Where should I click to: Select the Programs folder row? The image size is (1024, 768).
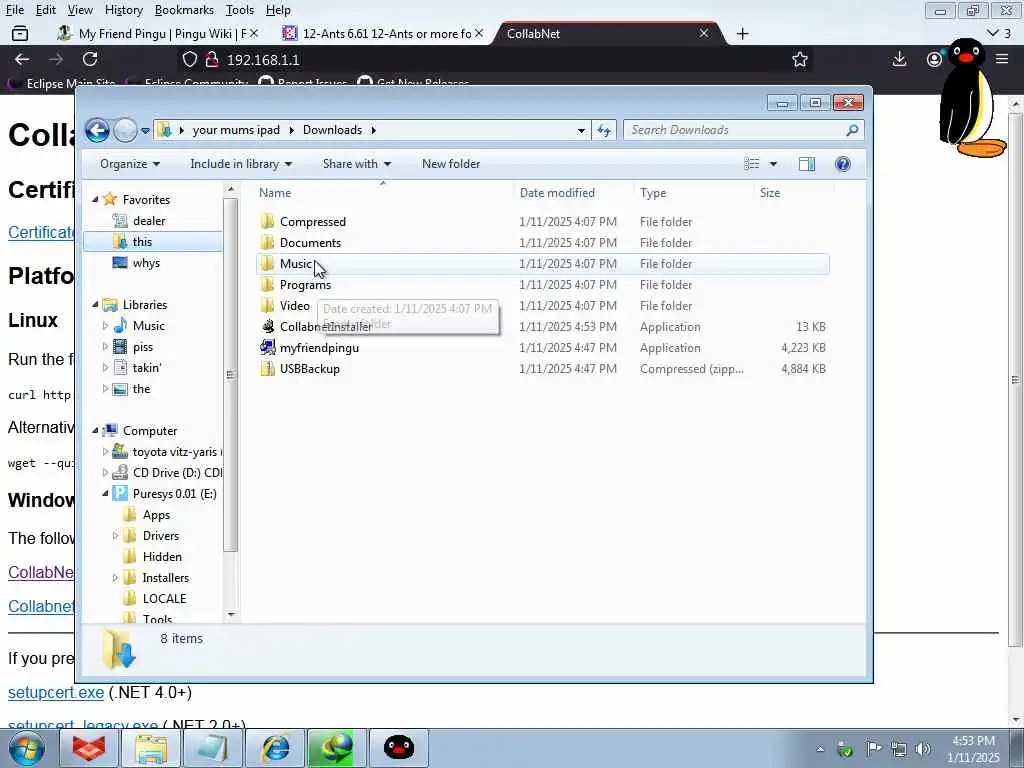[x=542, y=285]
